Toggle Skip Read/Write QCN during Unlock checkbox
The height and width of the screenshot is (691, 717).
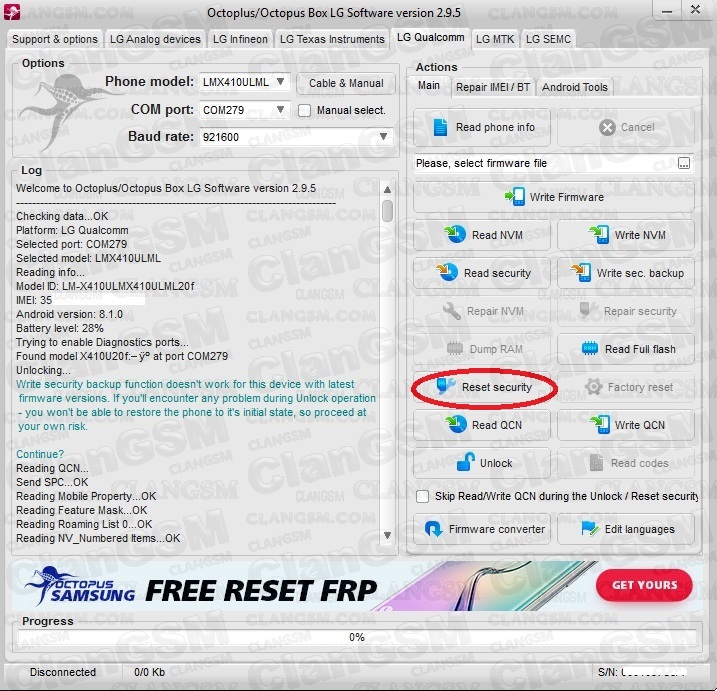tap(423, 496)
